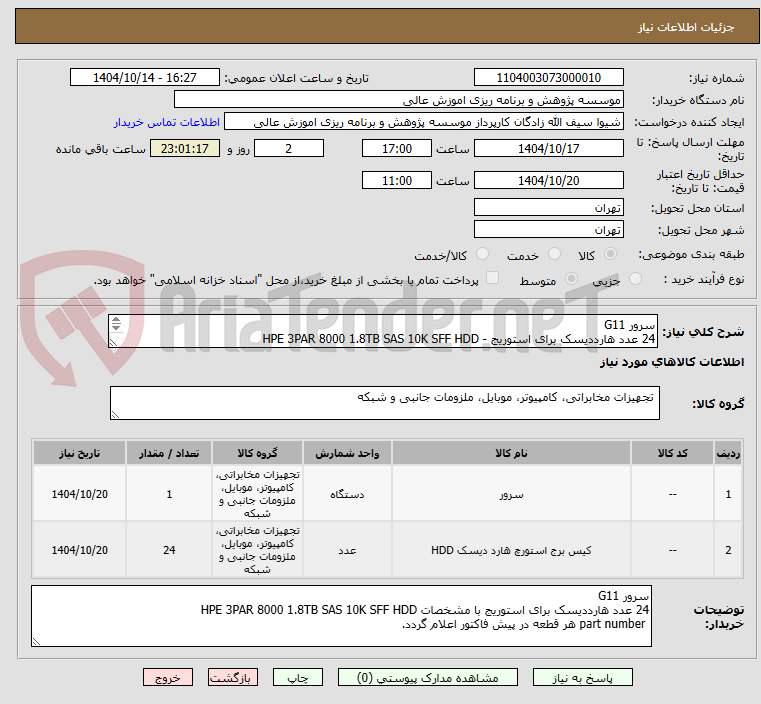The width and height of the screenshot is (761, 704).
Task: Click the ایجاد کننده درخواست field
Action: click(424, 122)
